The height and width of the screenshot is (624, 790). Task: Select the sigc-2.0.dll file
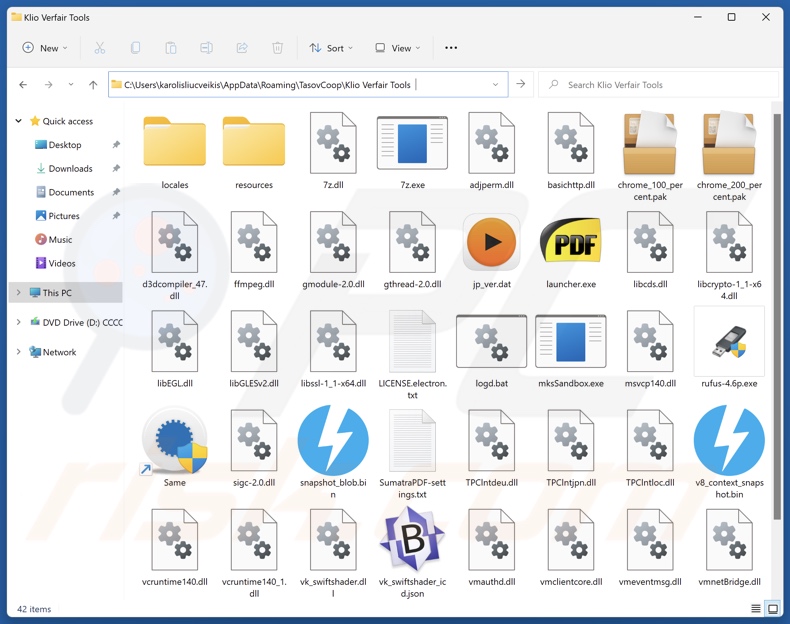(x=254, y=449)
